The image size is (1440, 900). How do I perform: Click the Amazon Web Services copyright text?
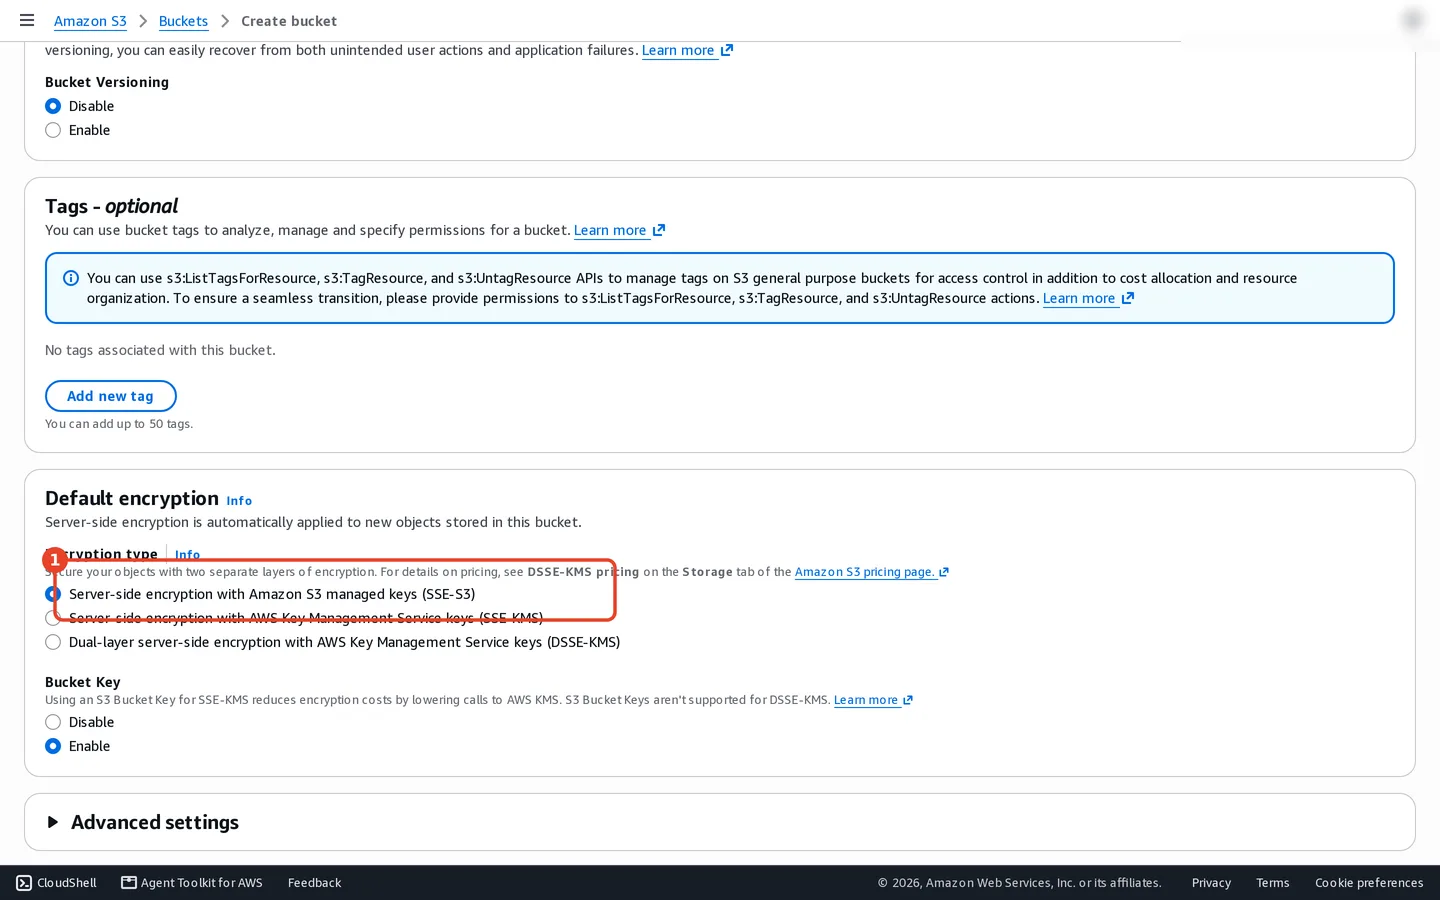1020,883
